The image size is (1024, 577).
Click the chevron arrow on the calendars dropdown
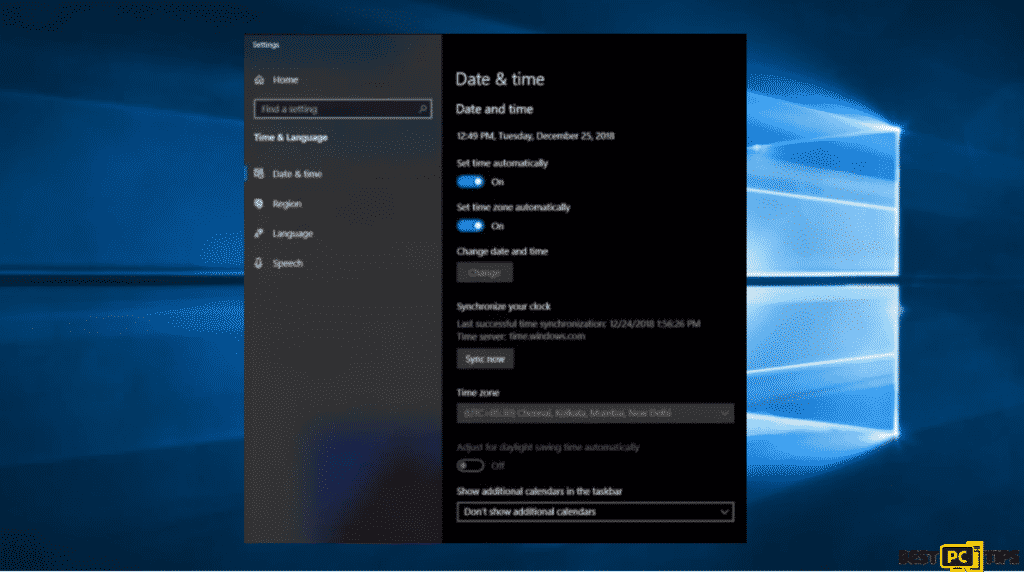coord(724,512)
